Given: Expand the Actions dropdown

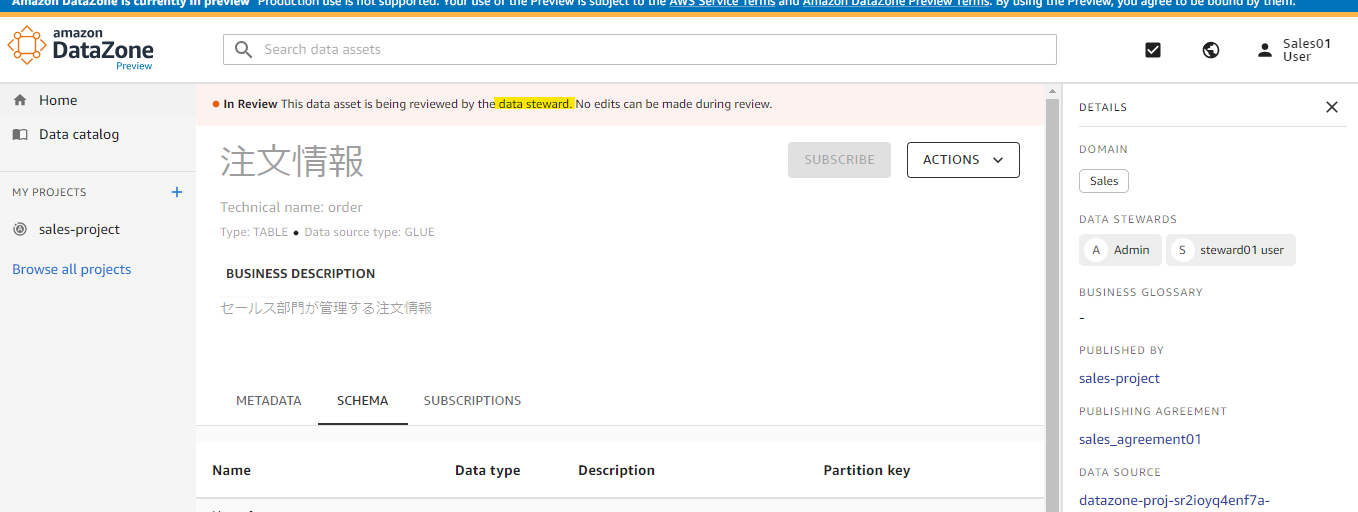Looking at the screenshot, I should [963, 160].
